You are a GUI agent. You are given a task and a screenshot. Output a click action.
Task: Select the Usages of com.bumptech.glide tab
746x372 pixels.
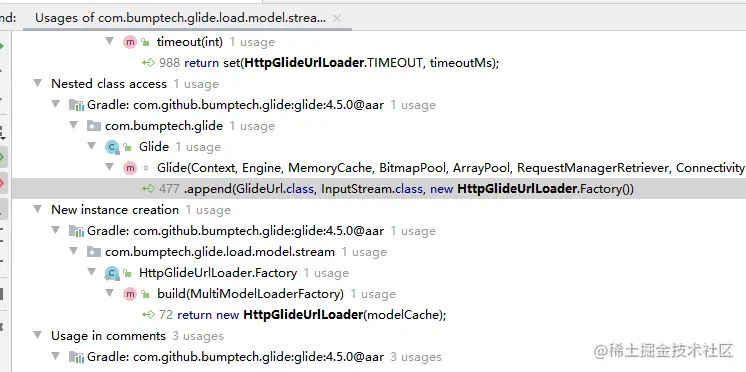(x=181, y=18)
